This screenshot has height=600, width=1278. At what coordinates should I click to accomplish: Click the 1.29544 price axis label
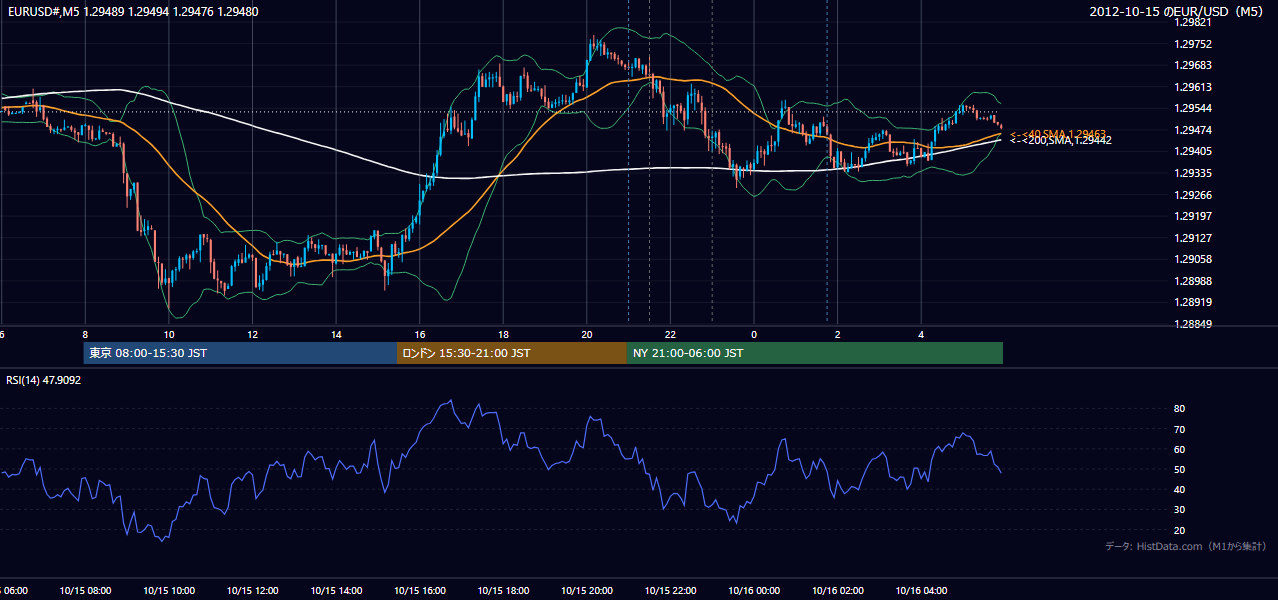click(1194, 108)
